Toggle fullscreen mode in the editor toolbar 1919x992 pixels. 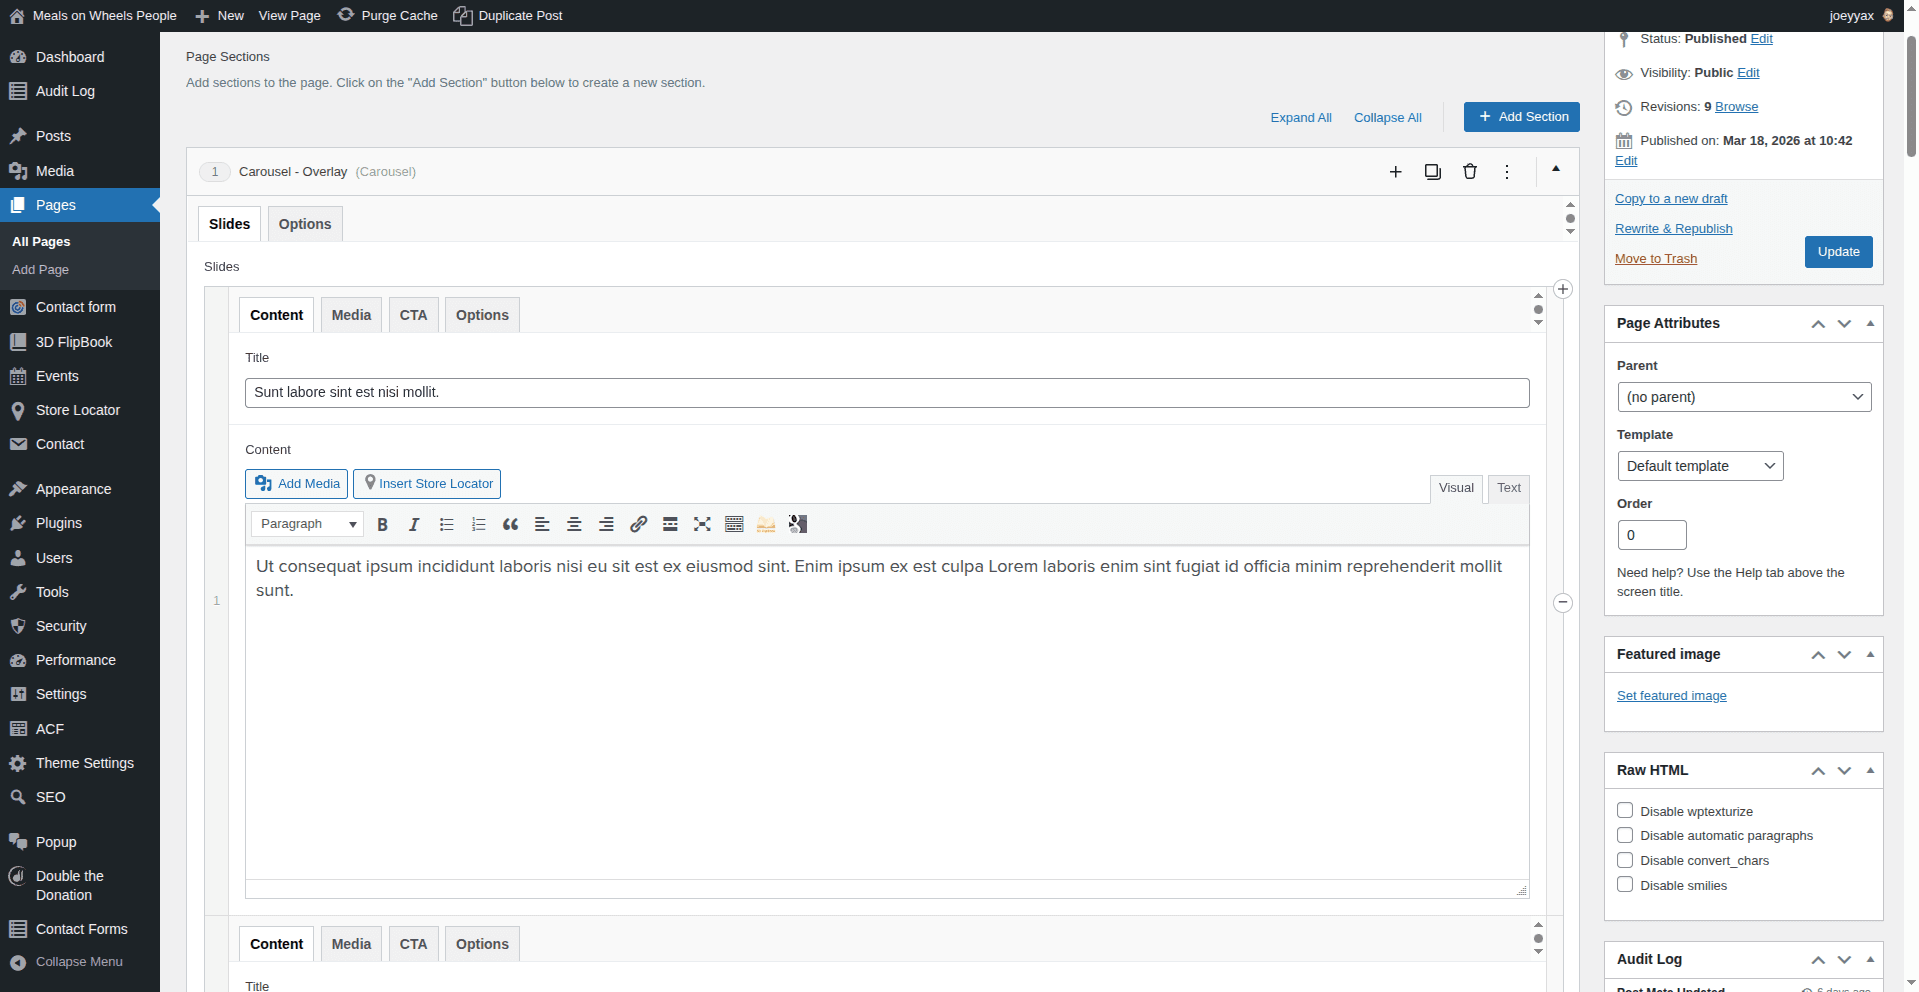(x=702, y=524)
